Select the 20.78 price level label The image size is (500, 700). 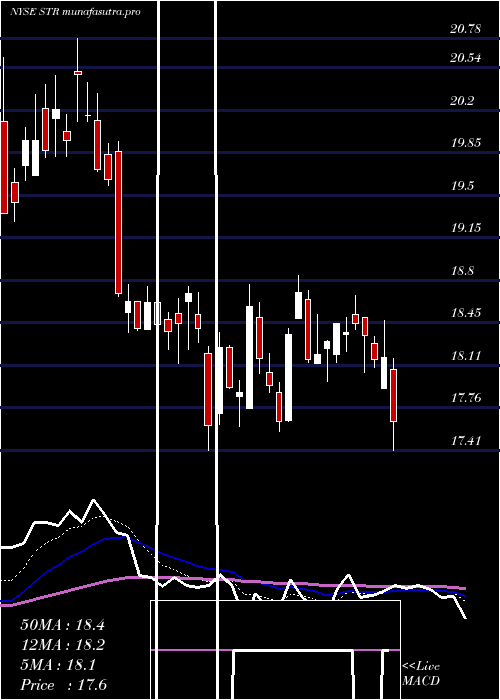466,29
